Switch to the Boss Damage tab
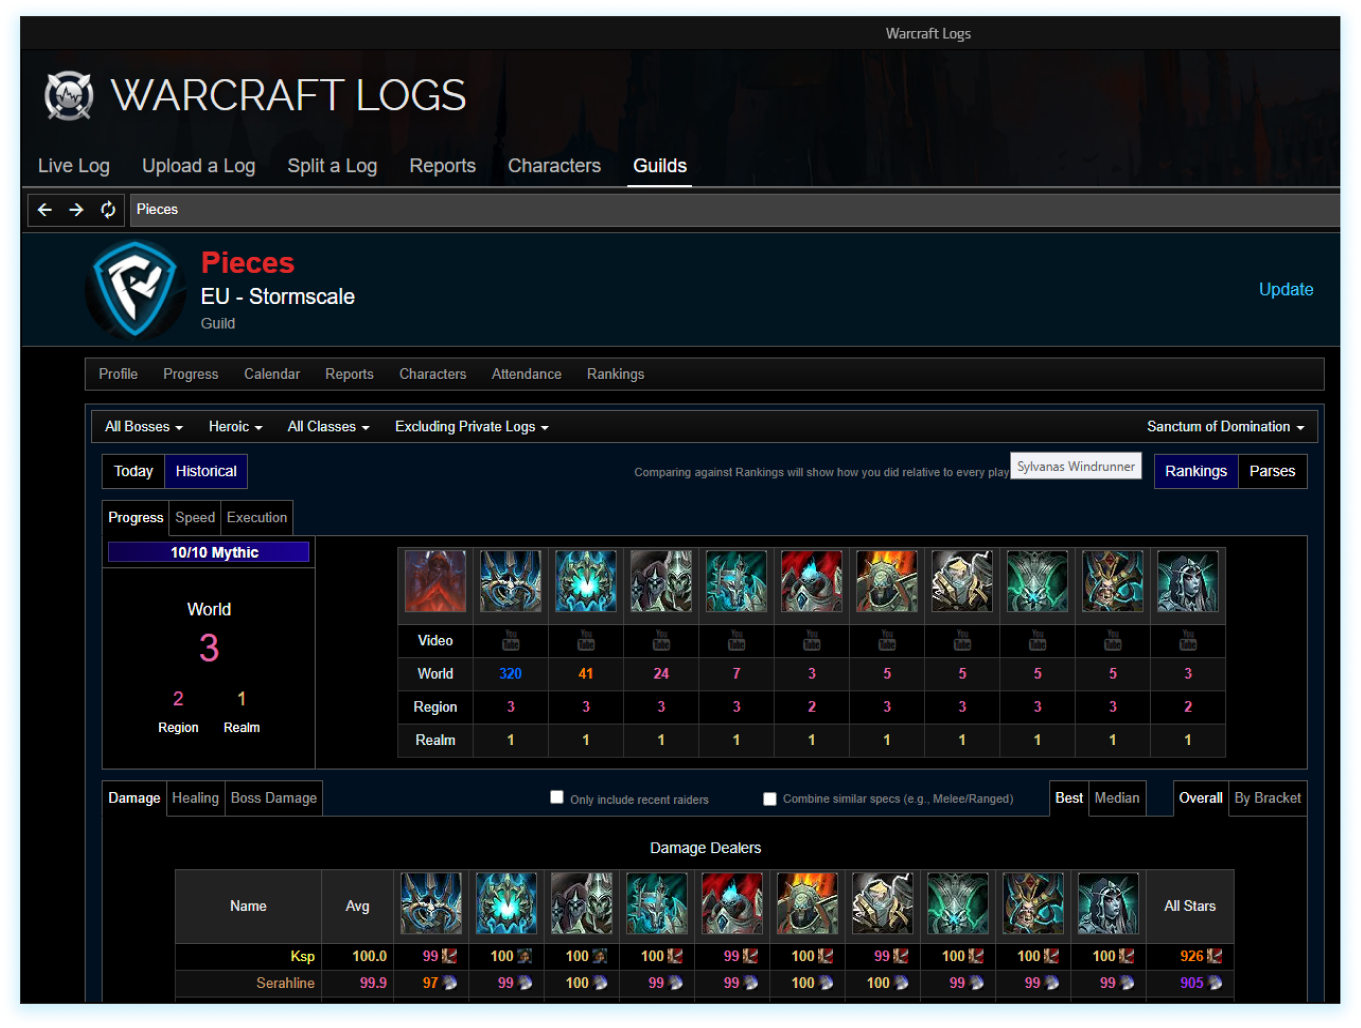This screenshot has width=1361, height=1028. tap(274, 798)
